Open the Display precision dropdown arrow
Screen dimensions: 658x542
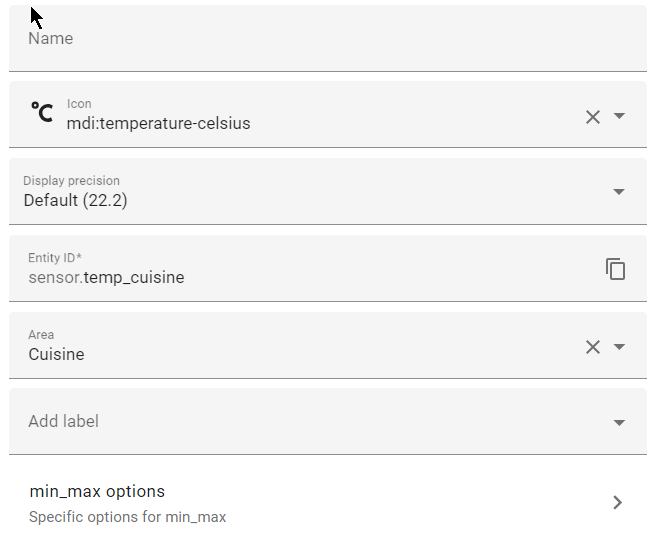pos(619,192)
